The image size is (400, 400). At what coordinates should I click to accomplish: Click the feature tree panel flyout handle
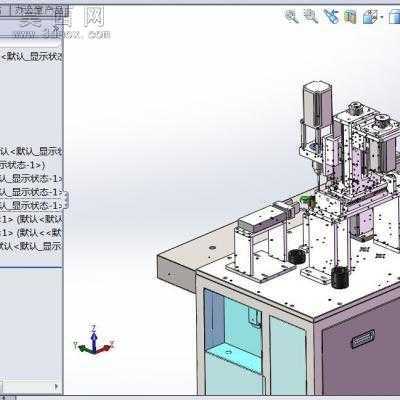pos(66,200)
